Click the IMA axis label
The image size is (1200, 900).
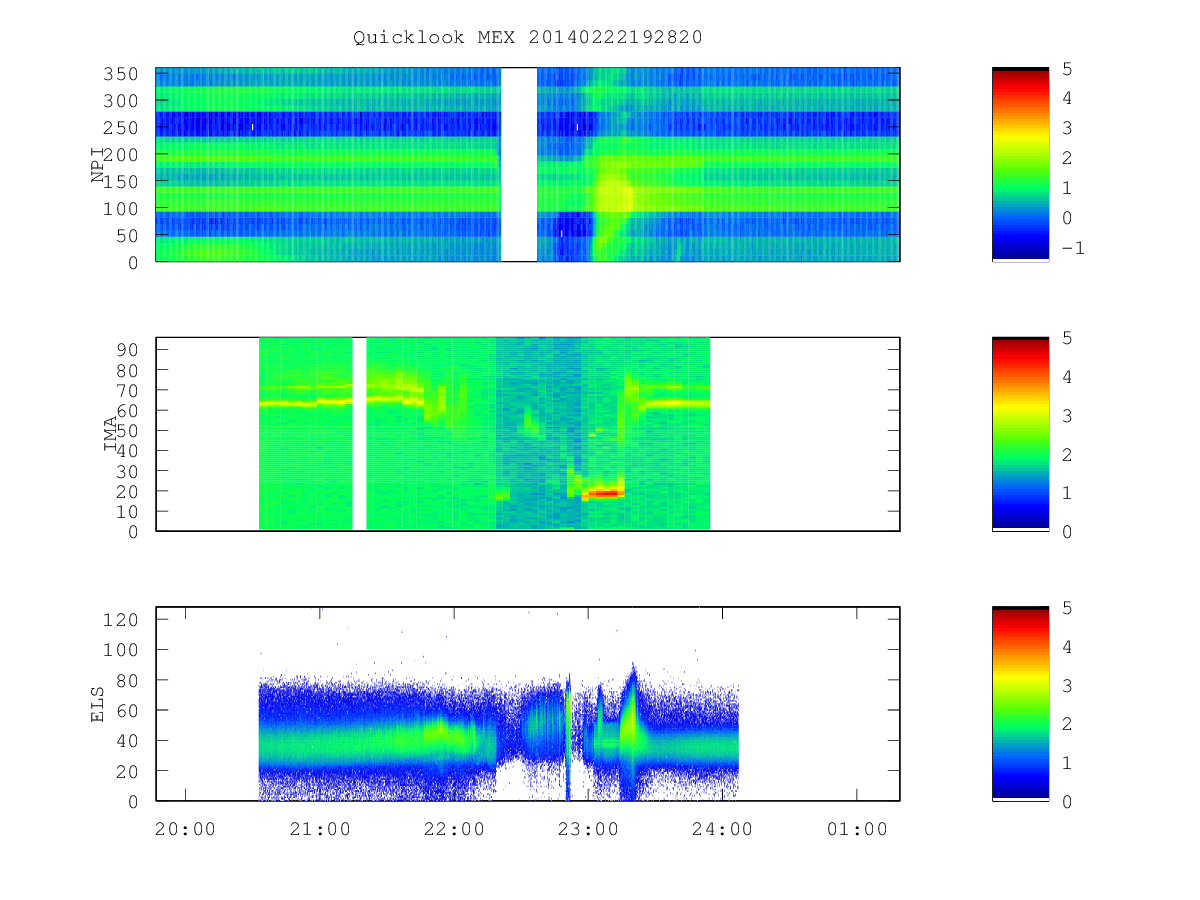point(112,435)
